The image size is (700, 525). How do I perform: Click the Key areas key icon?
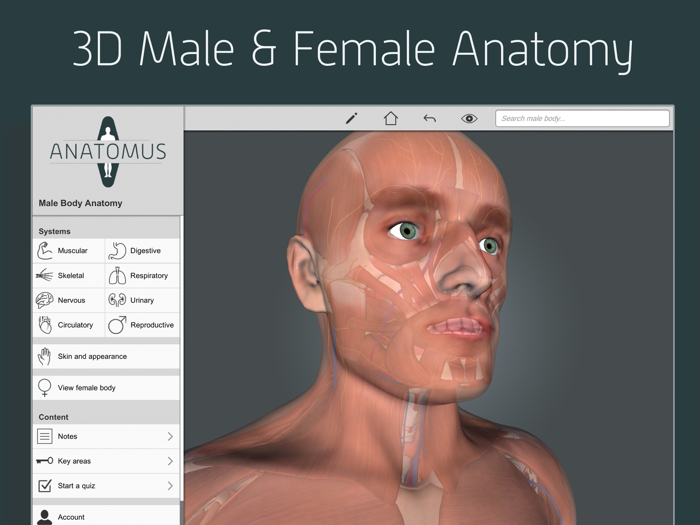click(x=44, y=461)
